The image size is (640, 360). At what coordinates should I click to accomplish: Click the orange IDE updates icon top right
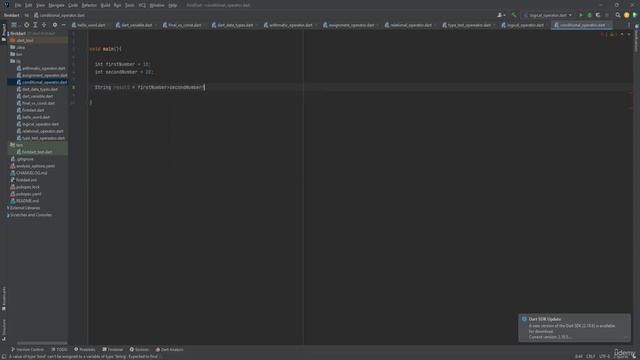click(627, 15)
